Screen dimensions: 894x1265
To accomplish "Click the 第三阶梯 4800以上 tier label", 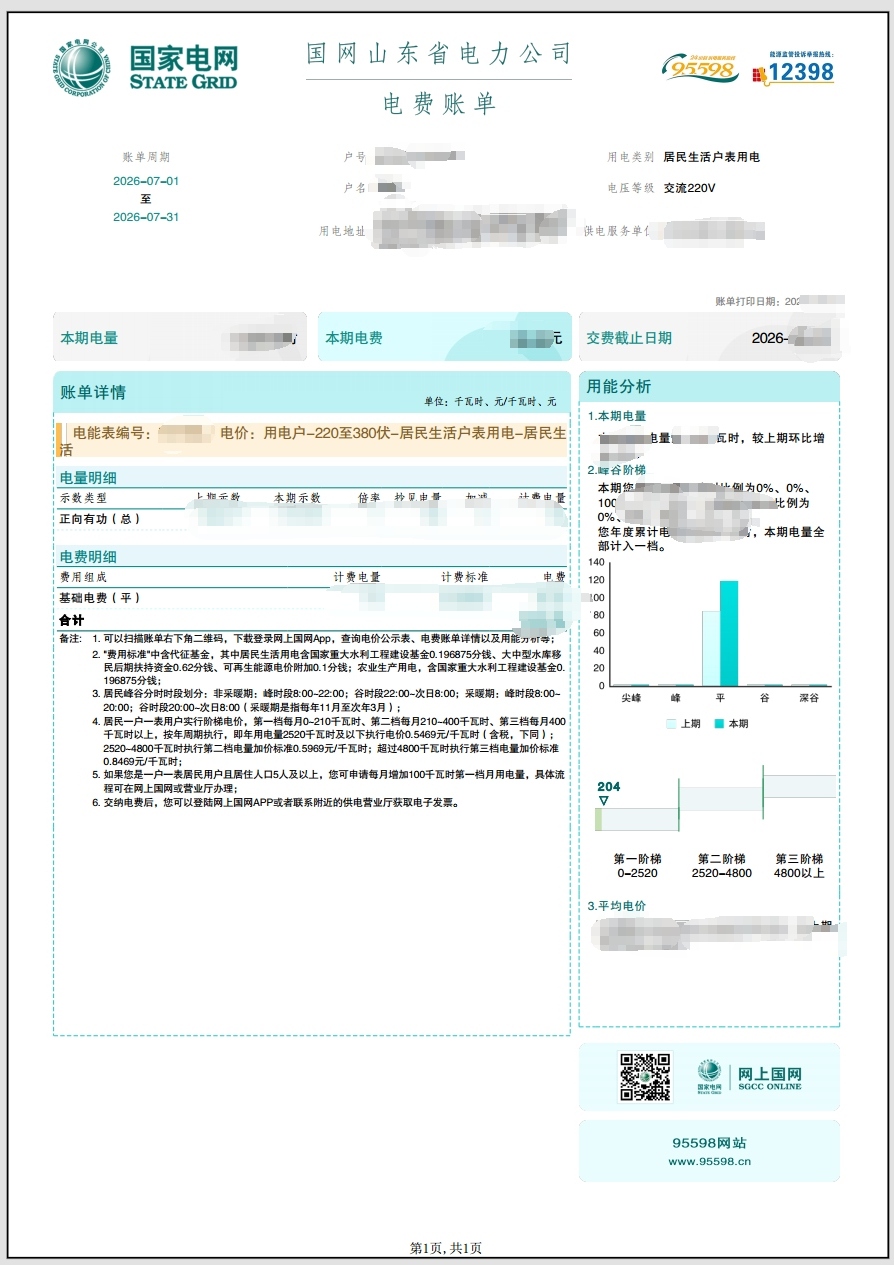I will click(x=799, y=866).
